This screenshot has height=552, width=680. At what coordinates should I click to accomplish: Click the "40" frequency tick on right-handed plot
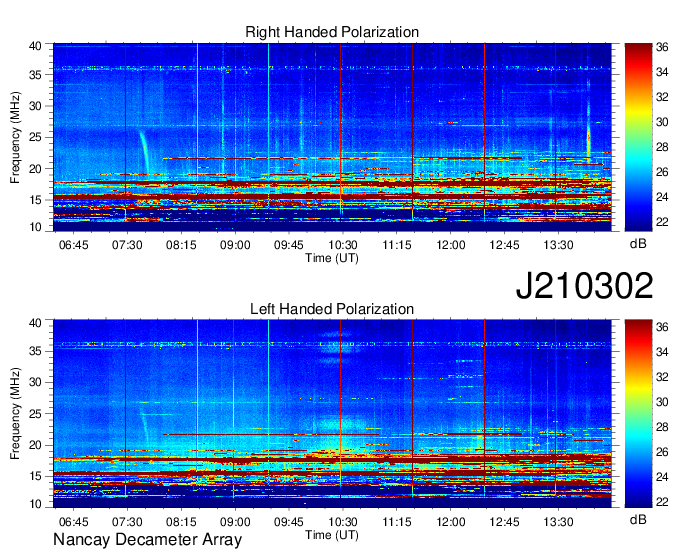(x=36, y=46)
